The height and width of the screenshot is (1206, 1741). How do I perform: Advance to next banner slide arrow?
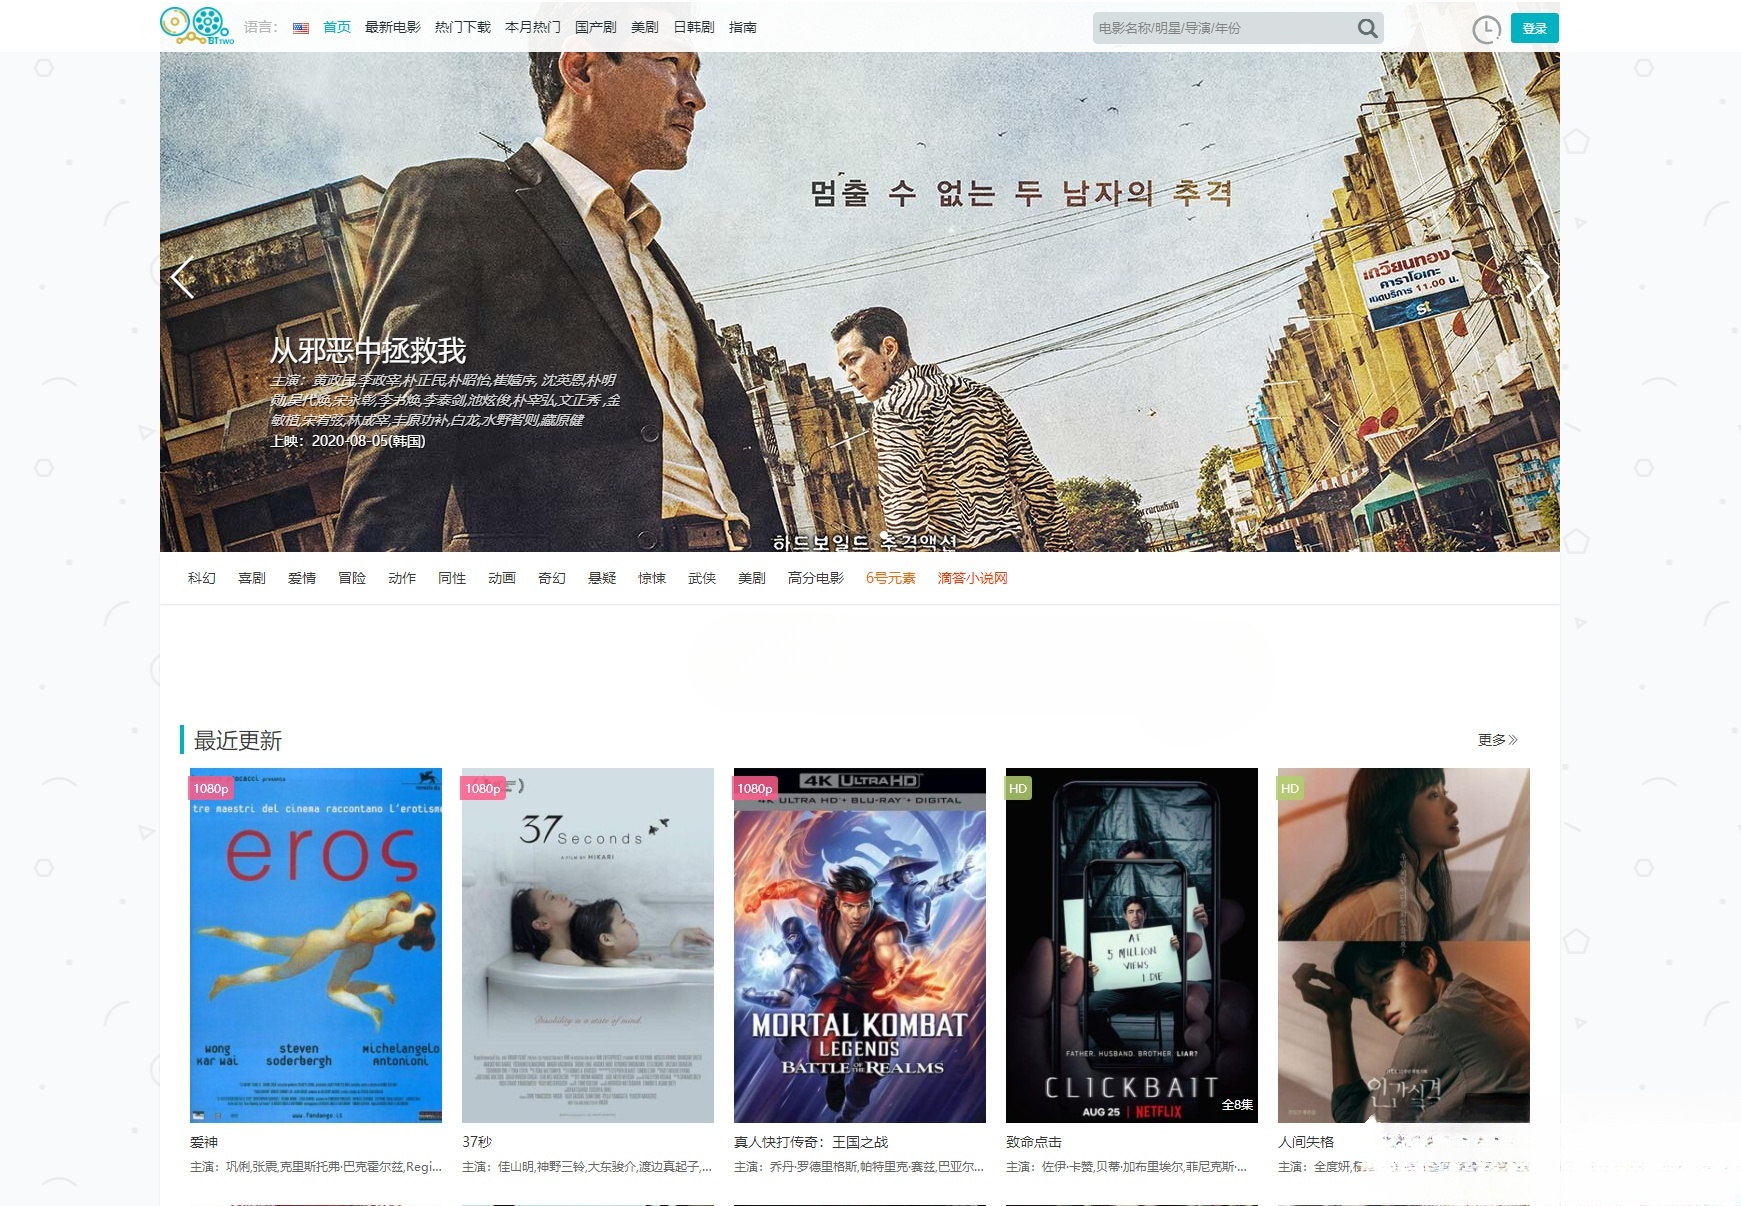(1537, 278)
